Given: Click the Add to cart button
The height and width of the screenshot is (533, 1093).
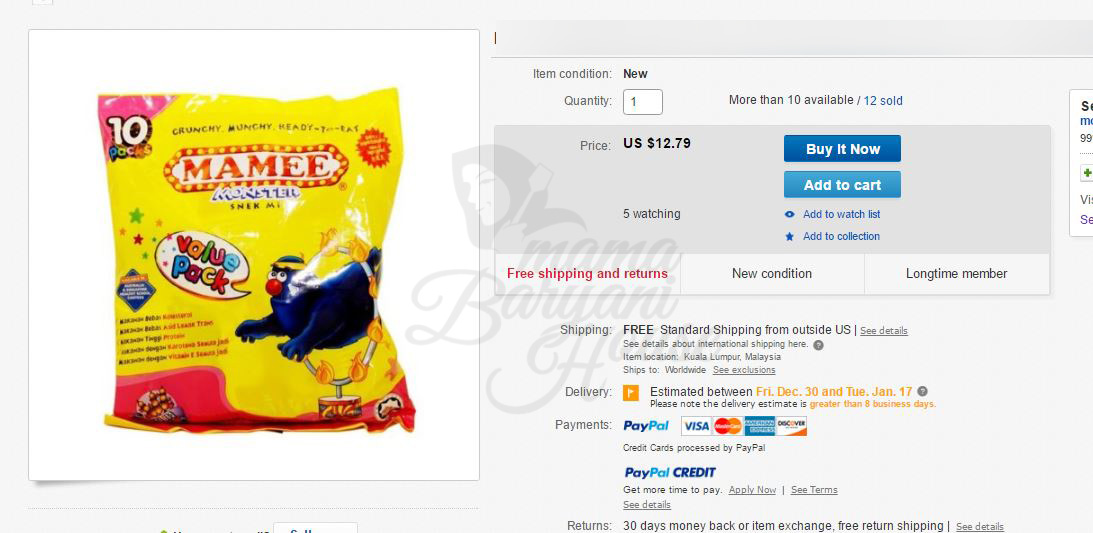Looking at the screenshot, I should [842, 185].
